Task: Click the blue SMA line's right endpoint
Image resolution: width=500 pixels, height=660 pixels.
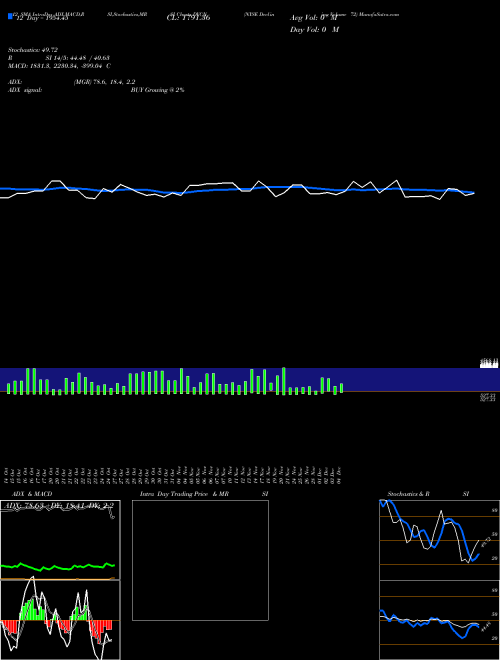Action: (x=473, y=193)
